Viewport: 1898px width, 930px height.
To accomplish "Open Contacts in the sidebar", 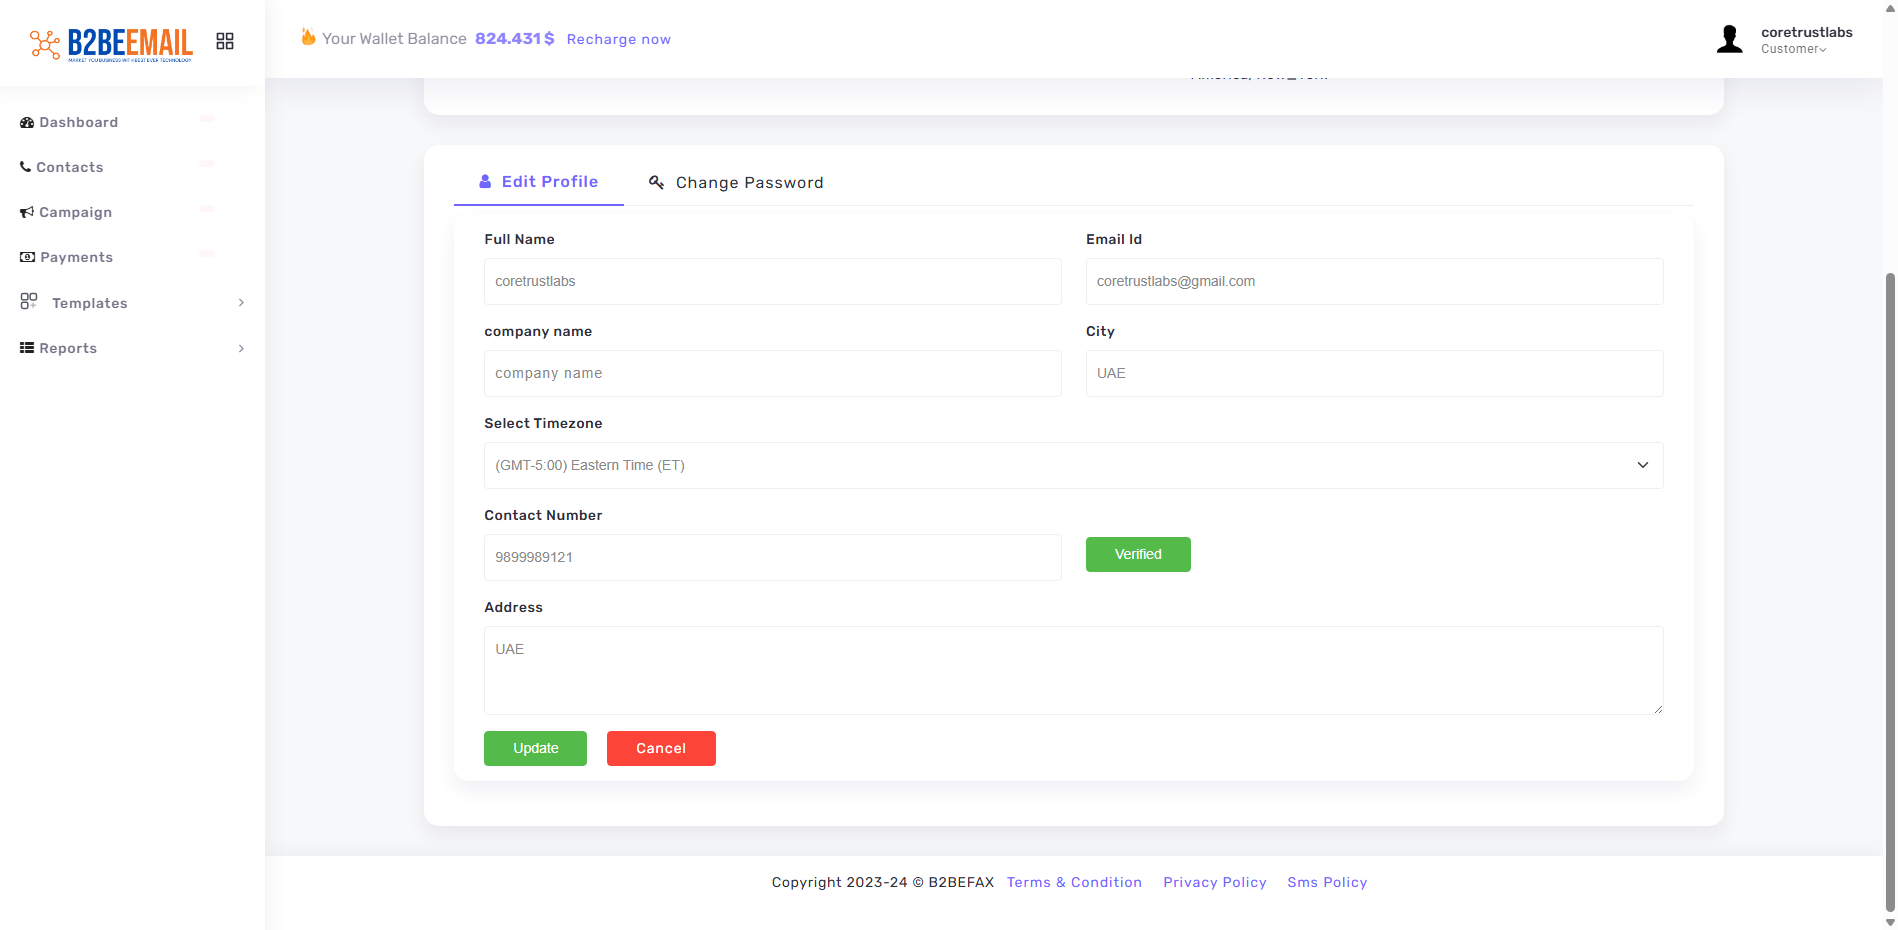I will (x=69, y=167).
